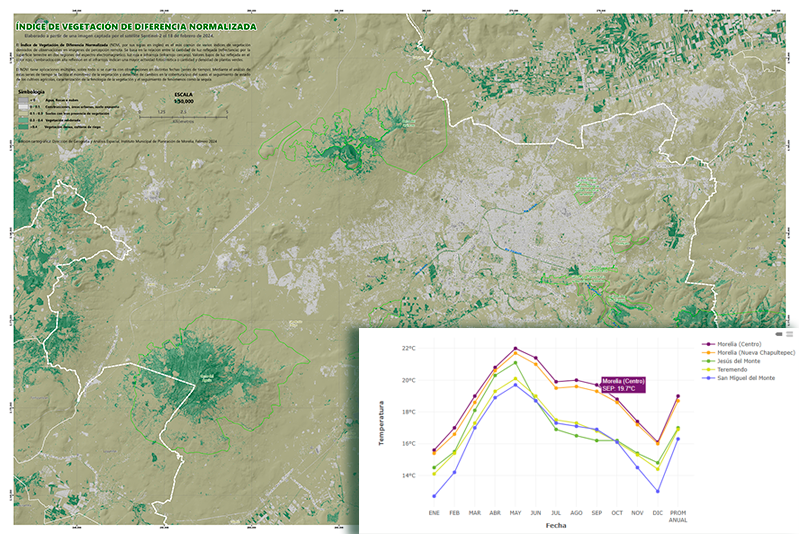
Task: Click the ESCALA 1:50,000 scale label
Action: coord(183,98)
